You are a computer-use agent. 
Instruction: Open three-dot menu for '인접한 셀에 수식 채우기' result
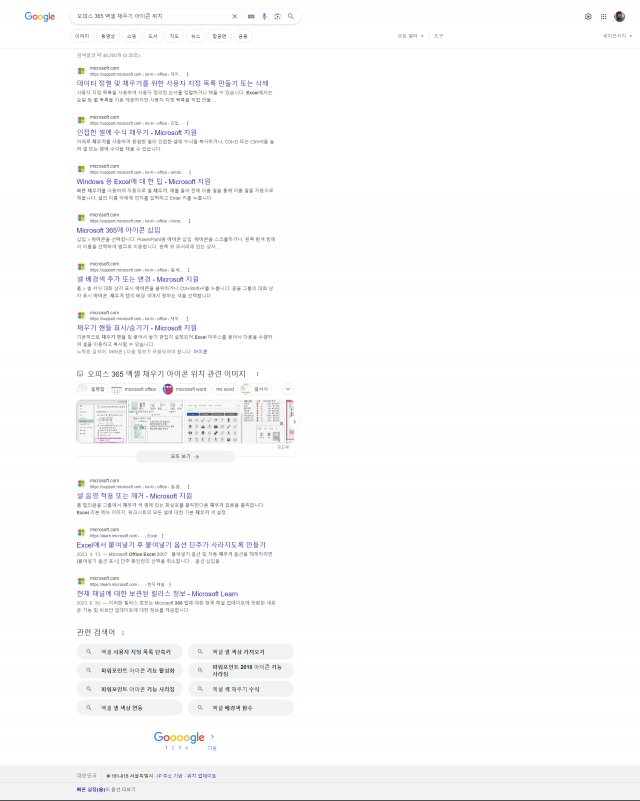187,123
